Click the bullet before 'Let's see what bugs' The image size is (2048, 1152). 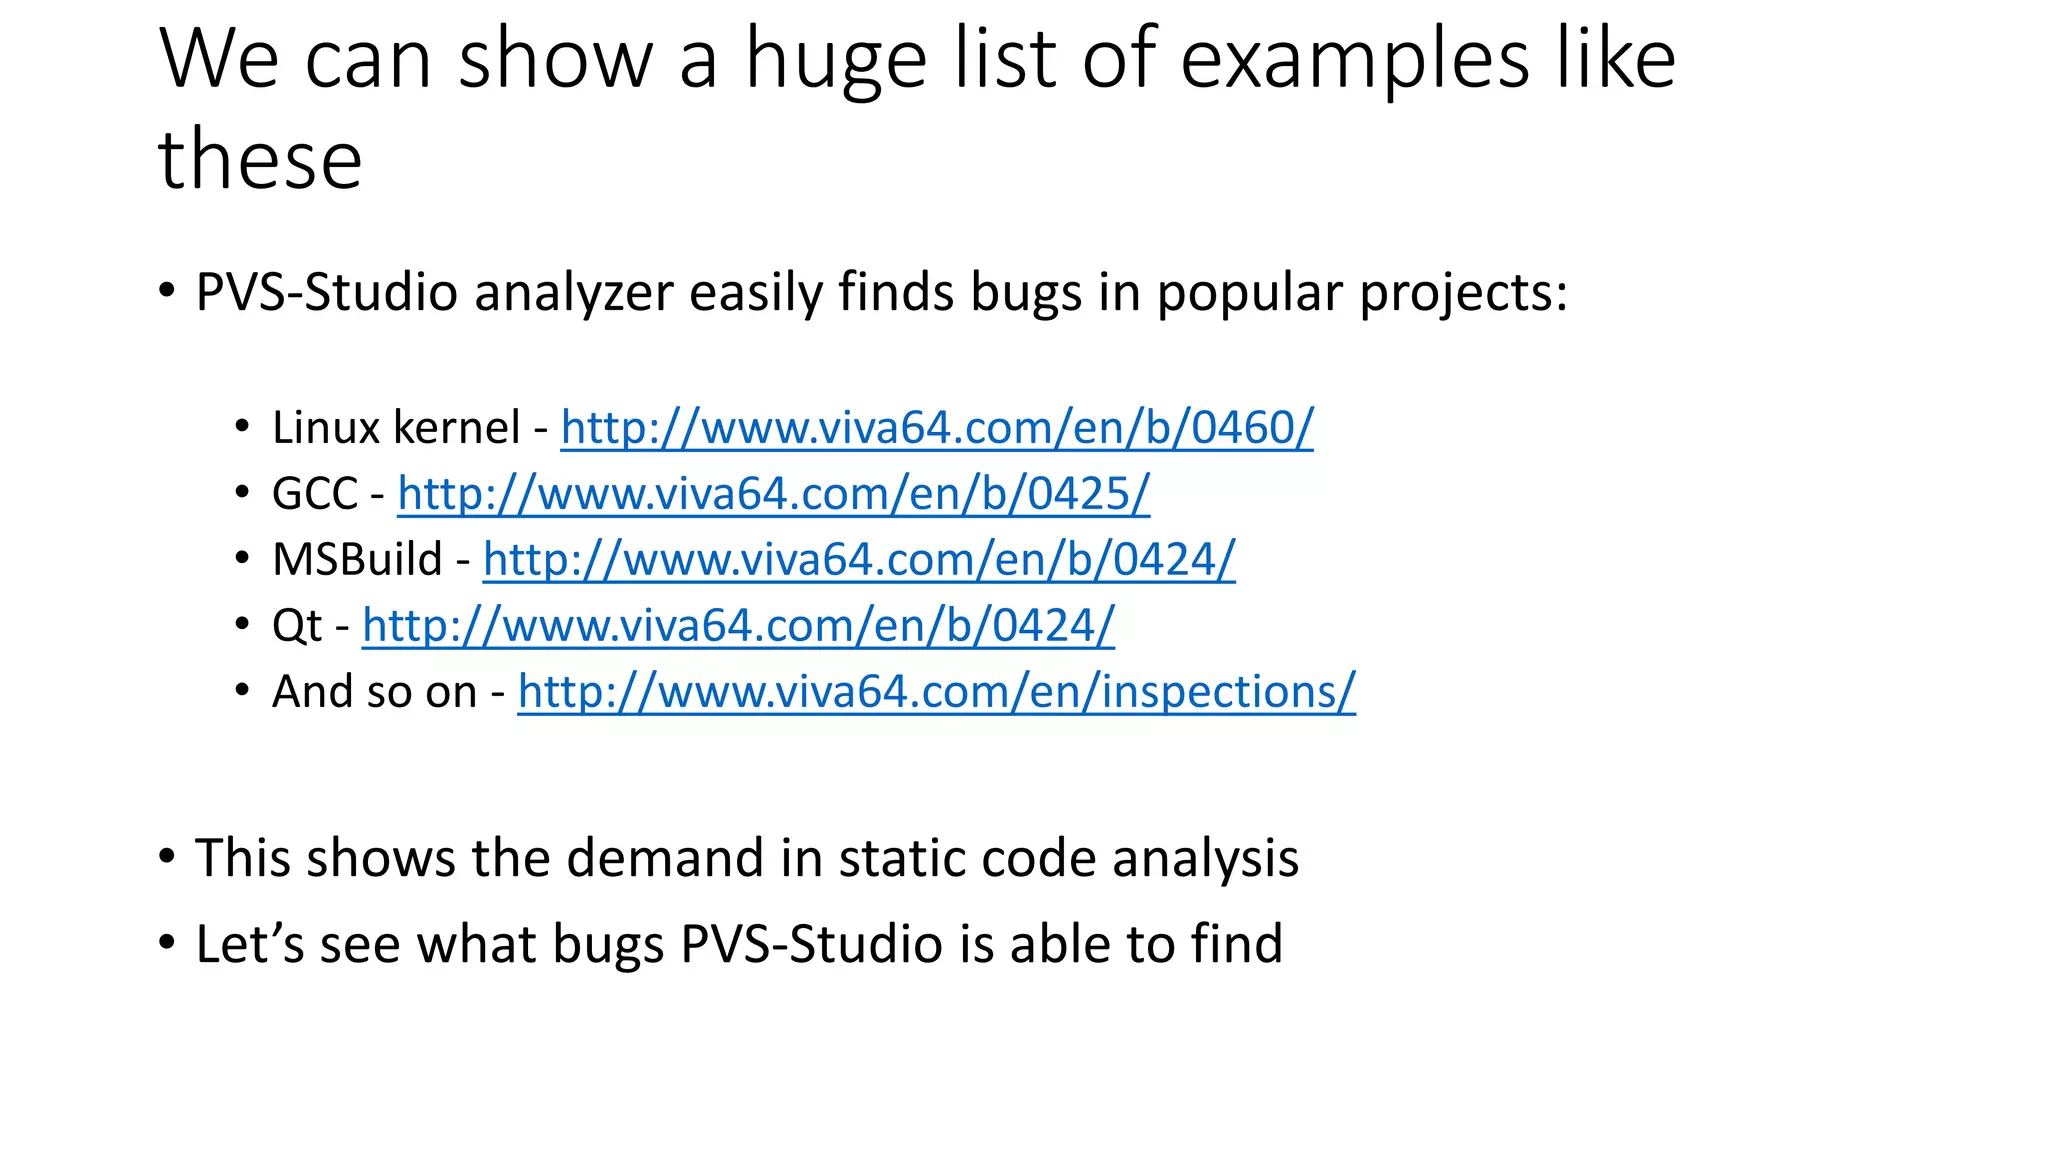point(167,943)
